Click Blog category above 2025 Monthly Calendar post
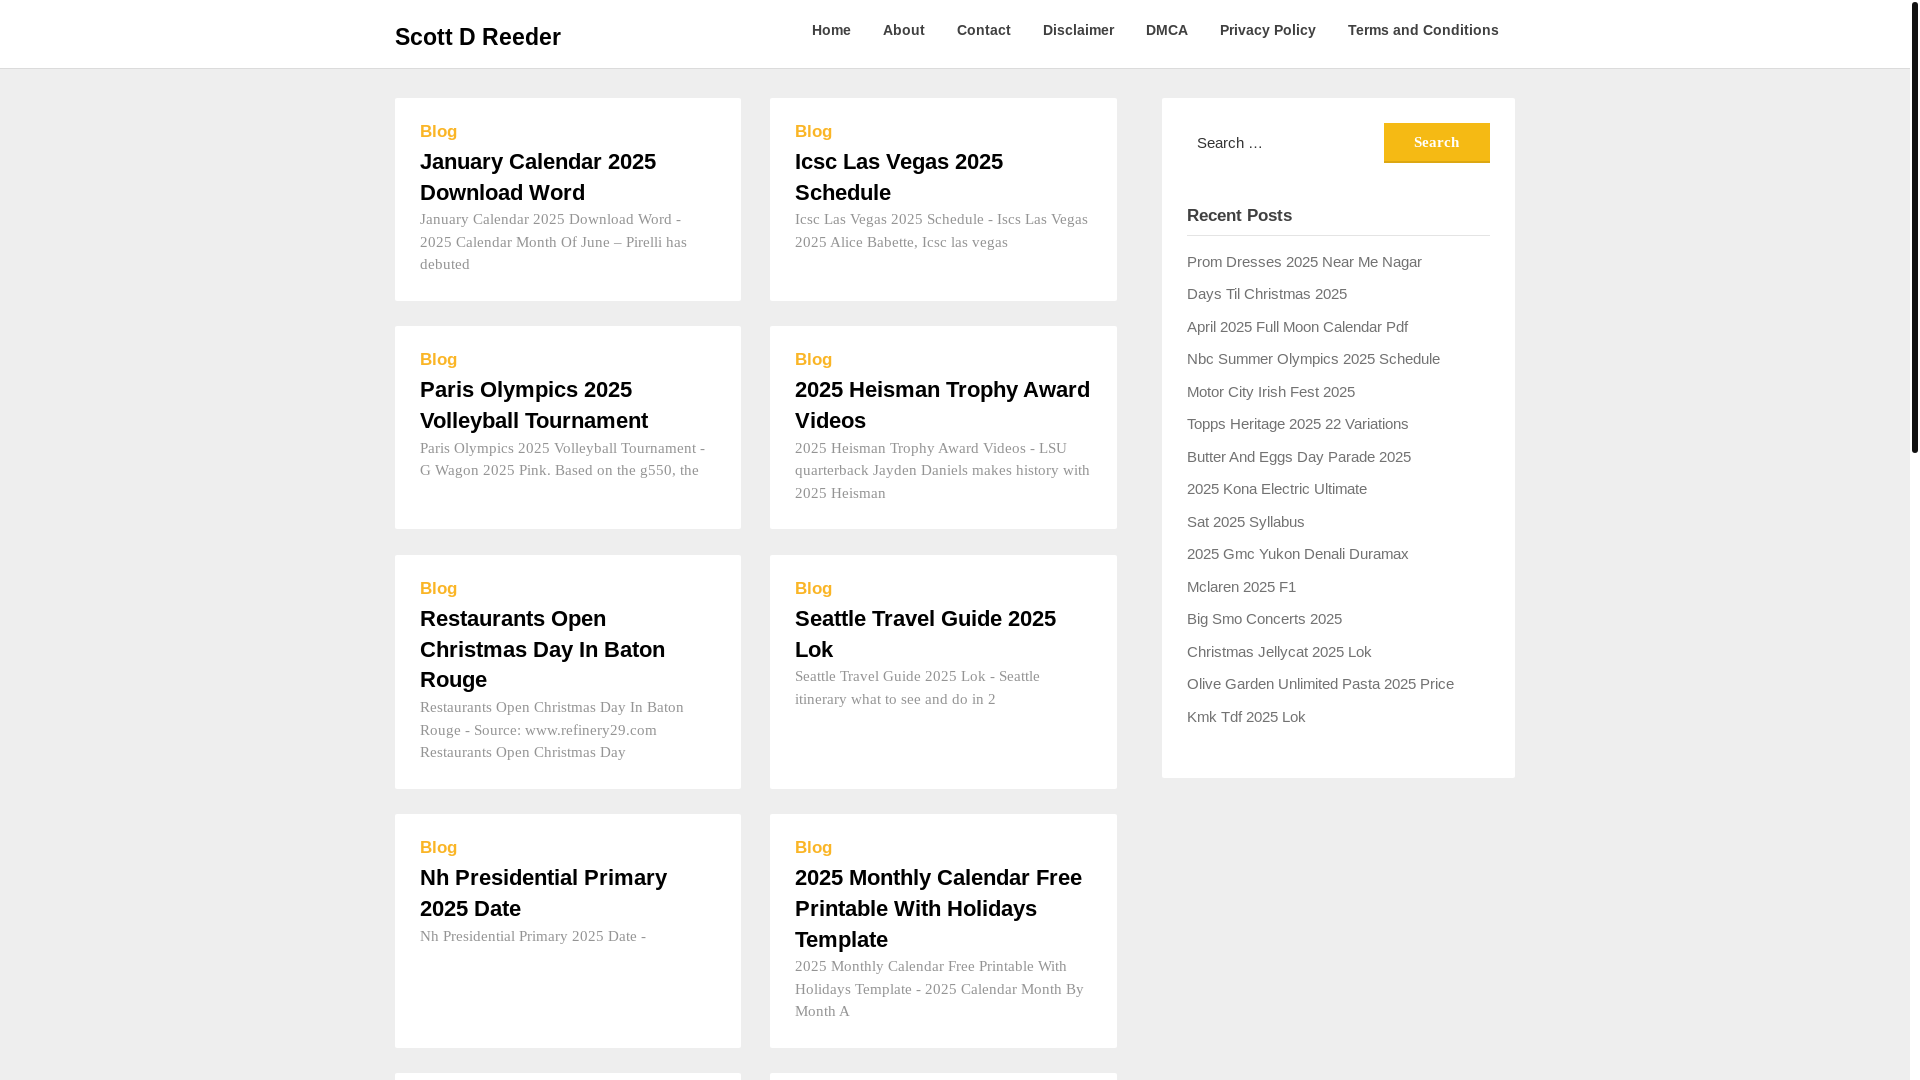The height and width of the screenshot is (1080, 1920). (813, 848)
